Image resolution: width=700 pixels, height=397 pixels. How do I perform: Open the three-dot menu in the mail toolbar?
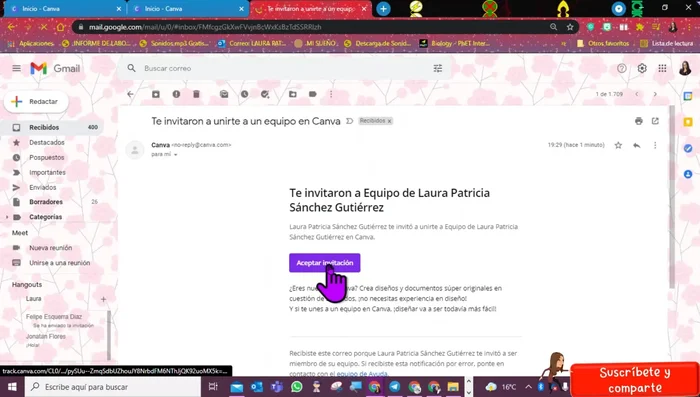331,94
